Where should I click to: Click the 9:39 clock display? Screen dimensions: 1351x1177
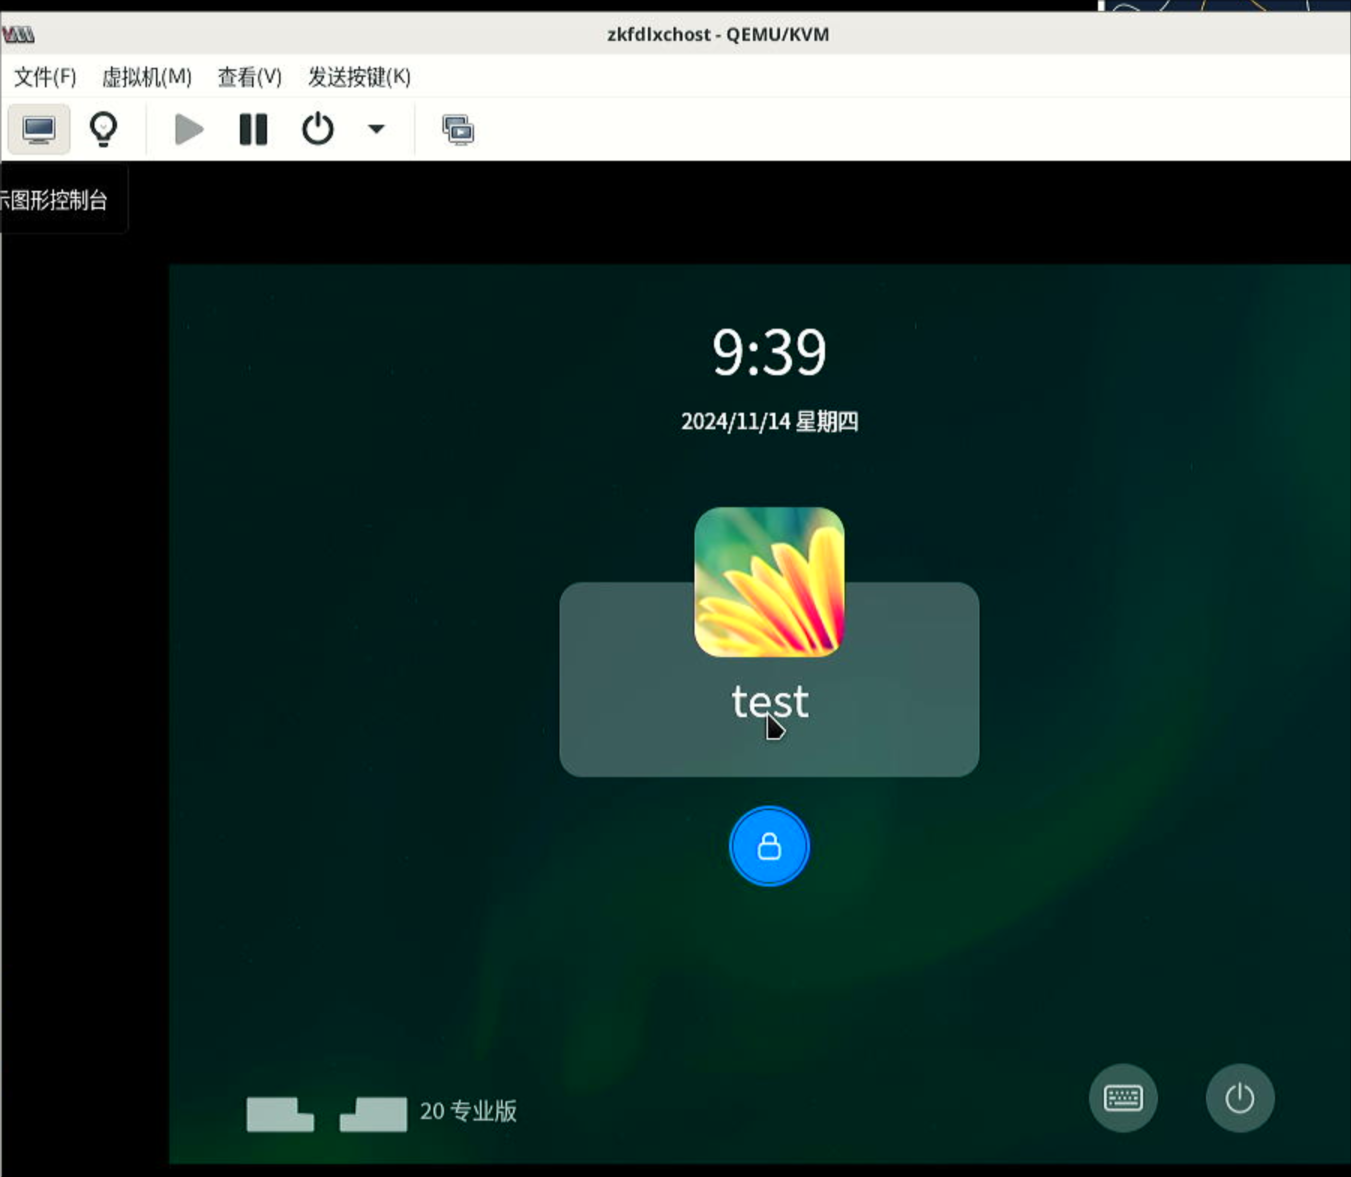tap(769, 352)
